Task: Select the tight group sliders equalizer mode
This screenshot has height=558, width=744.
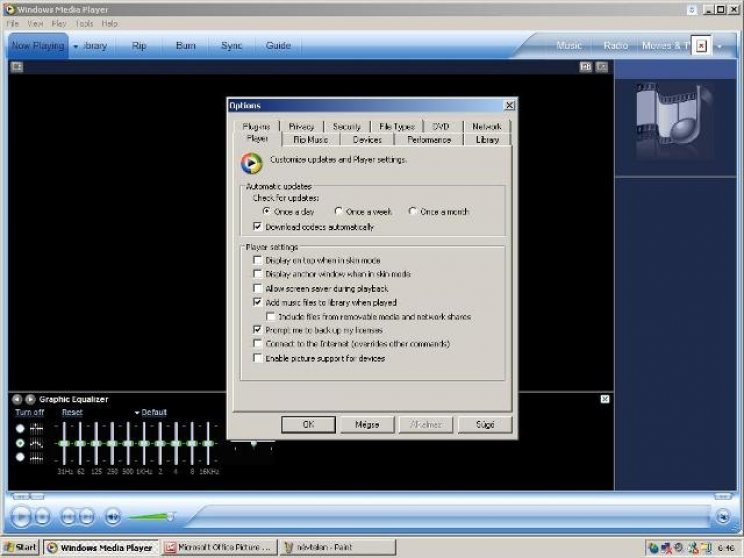Action: point(20,457)
